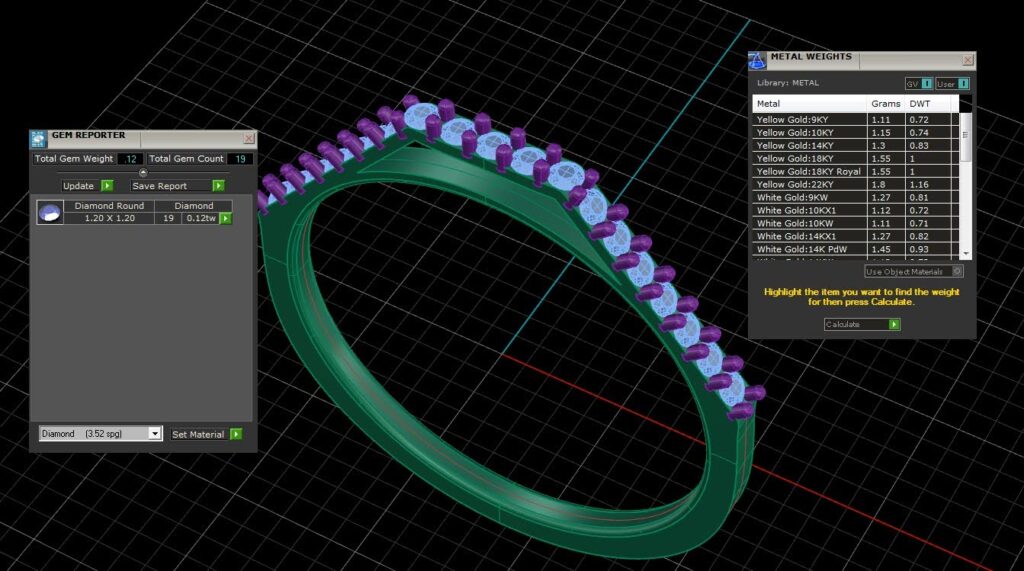Select the Yellow Gold:22KY row
Image resolution: width=1024 pixels, height=571 pixels.
[856, 184]
